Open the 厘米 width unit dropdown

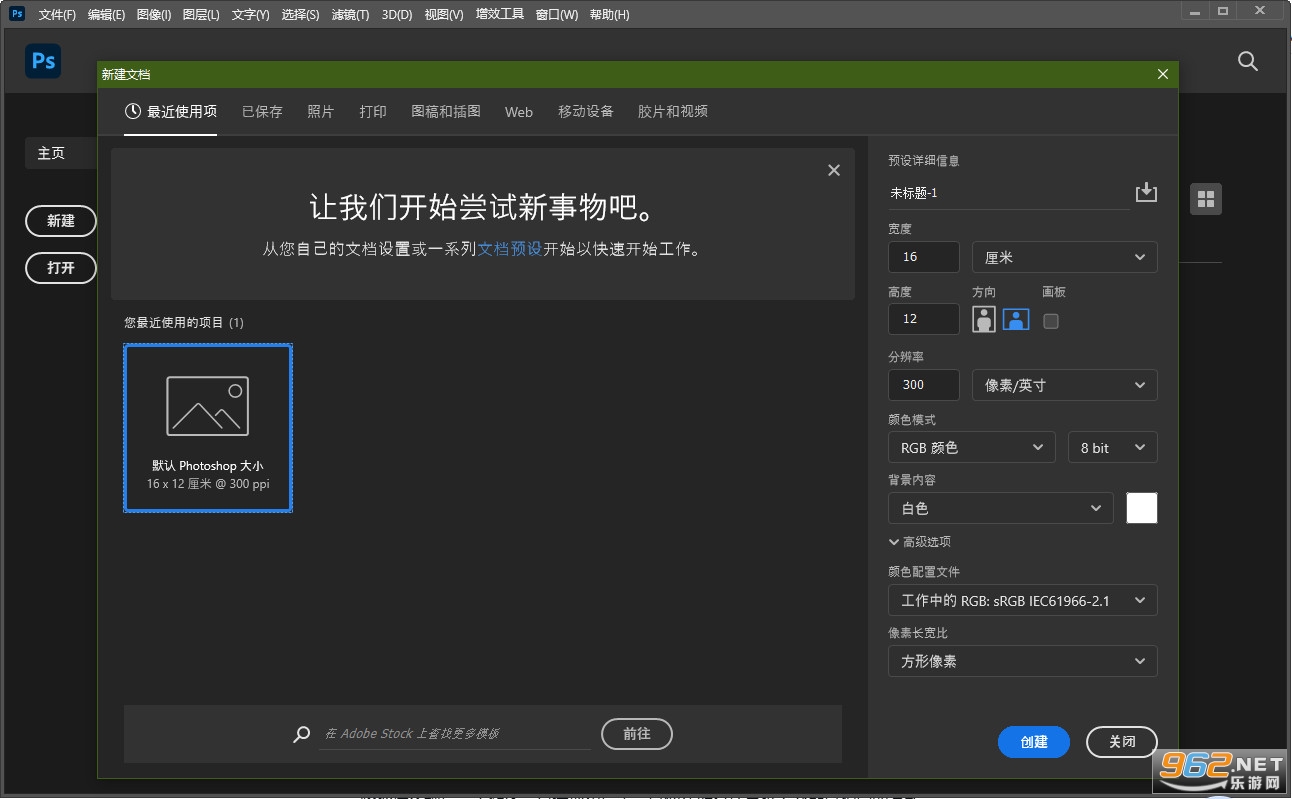1065,257
